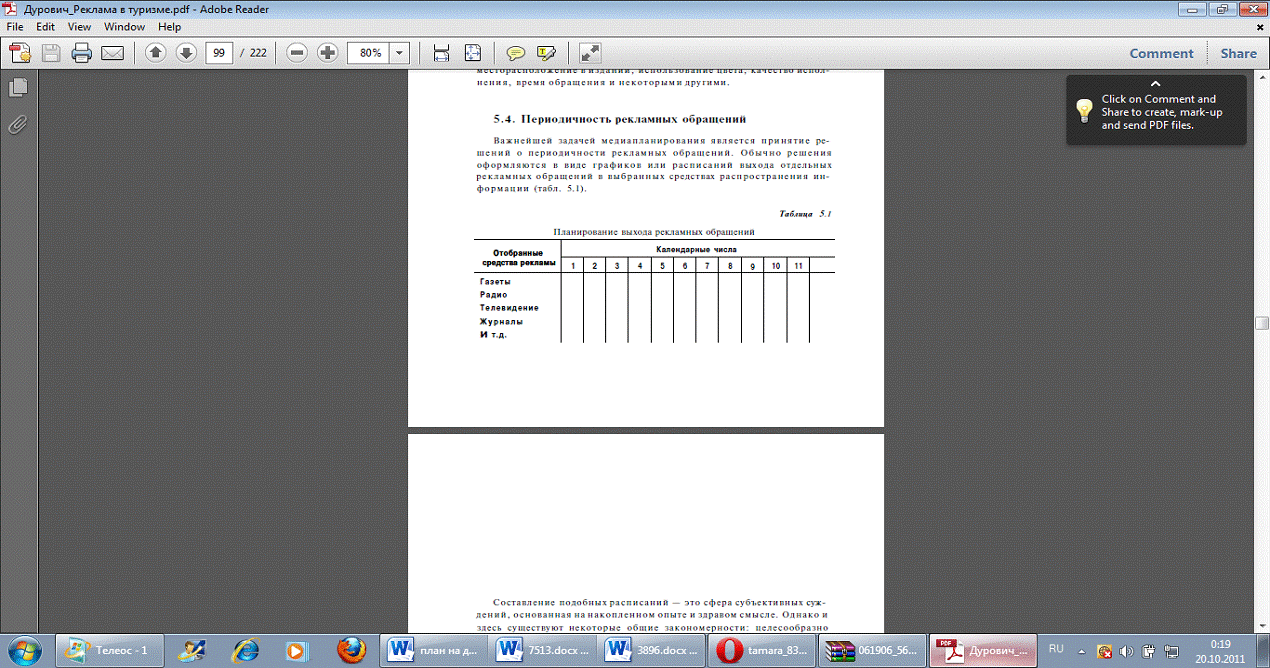This screenshot has width=1270, height=668.
Task: Go to previous page with up arrow
Action: point(155,53)
